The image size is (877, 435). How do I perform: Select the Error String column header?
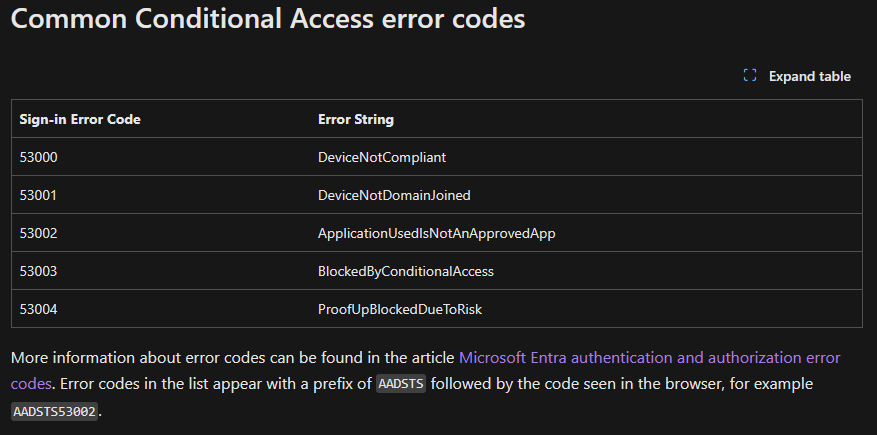coord(356,119)
